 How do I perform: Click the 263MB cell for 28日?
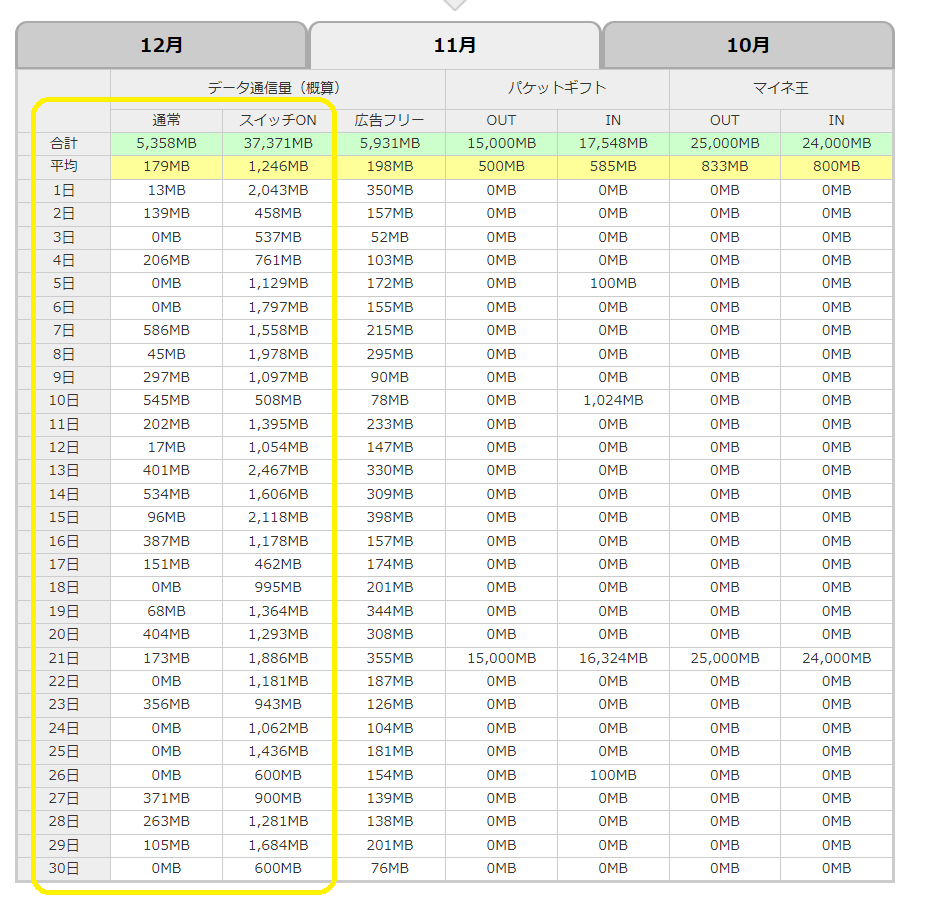pos(166,822)
